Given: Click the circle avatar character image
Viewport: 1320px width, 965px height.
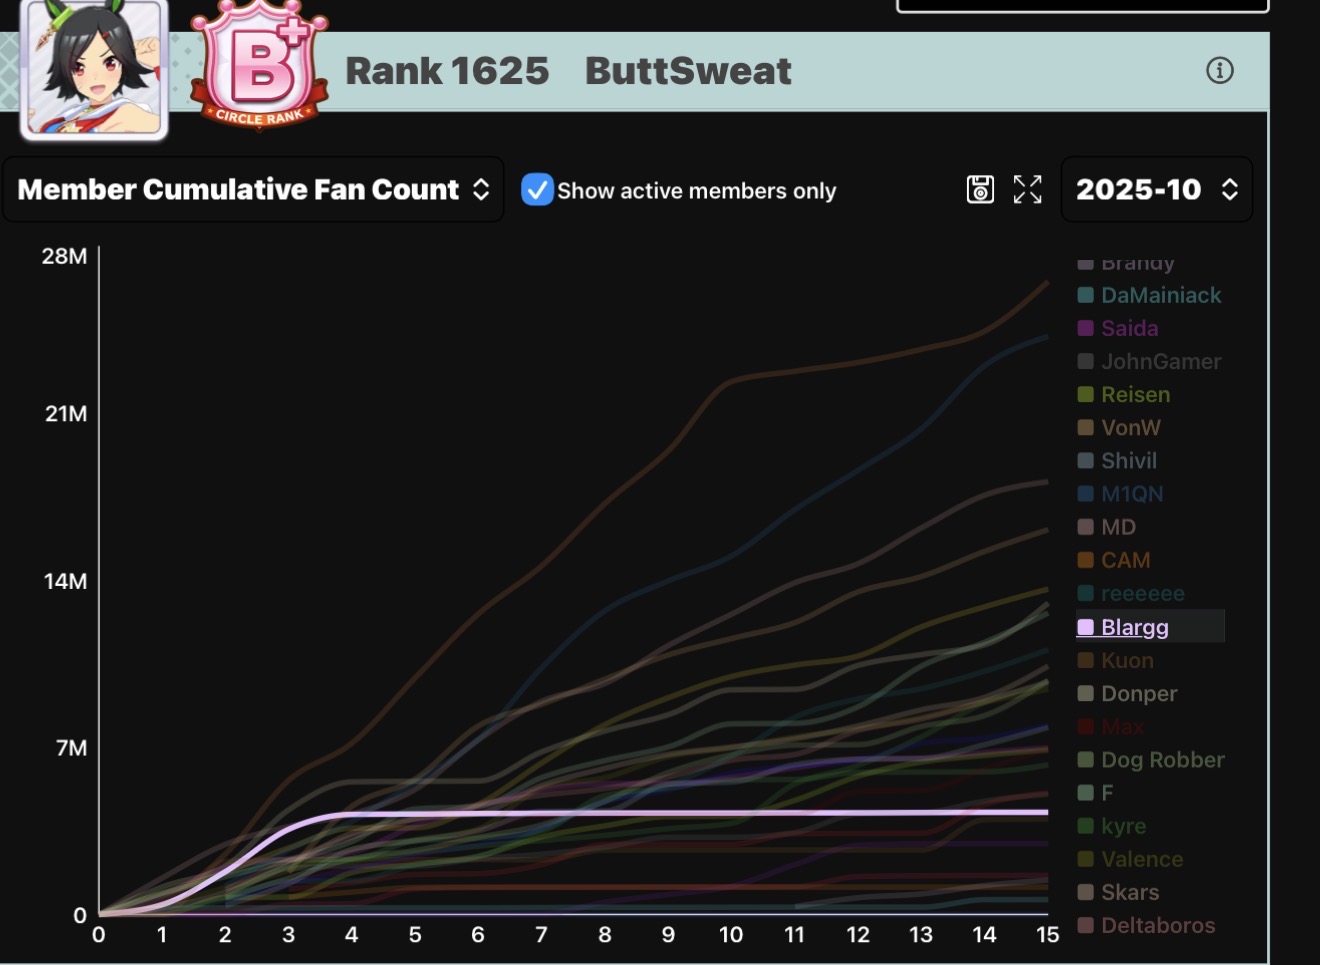Looking at the screenshot, I should (94, 68).
